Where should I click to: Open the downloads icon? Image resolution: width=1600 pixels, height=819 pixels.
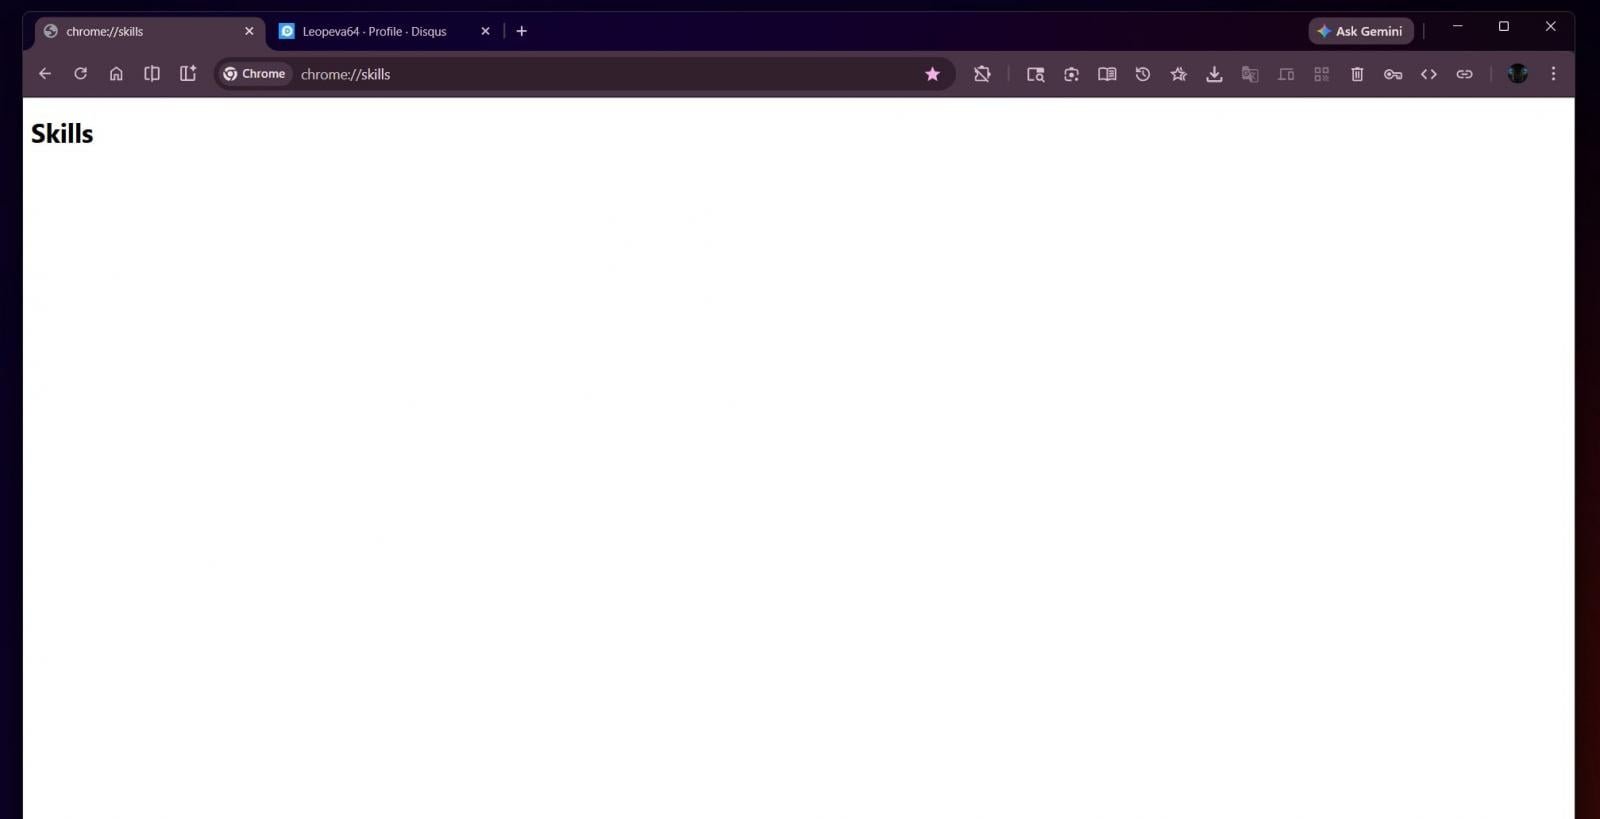1214,74
